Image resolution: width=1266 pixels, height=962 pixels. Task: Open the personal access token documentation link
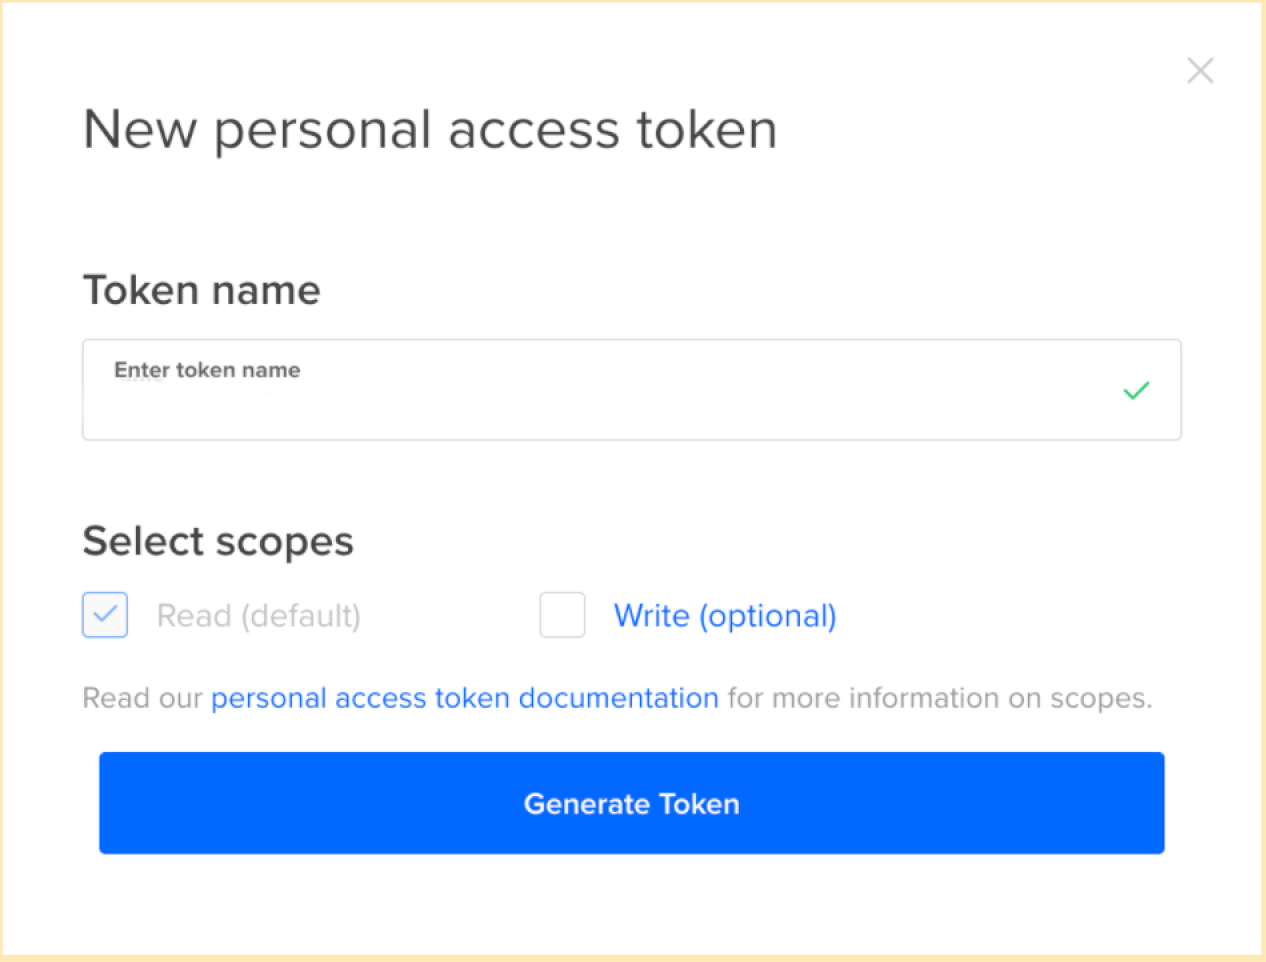(x=465, y=698)
